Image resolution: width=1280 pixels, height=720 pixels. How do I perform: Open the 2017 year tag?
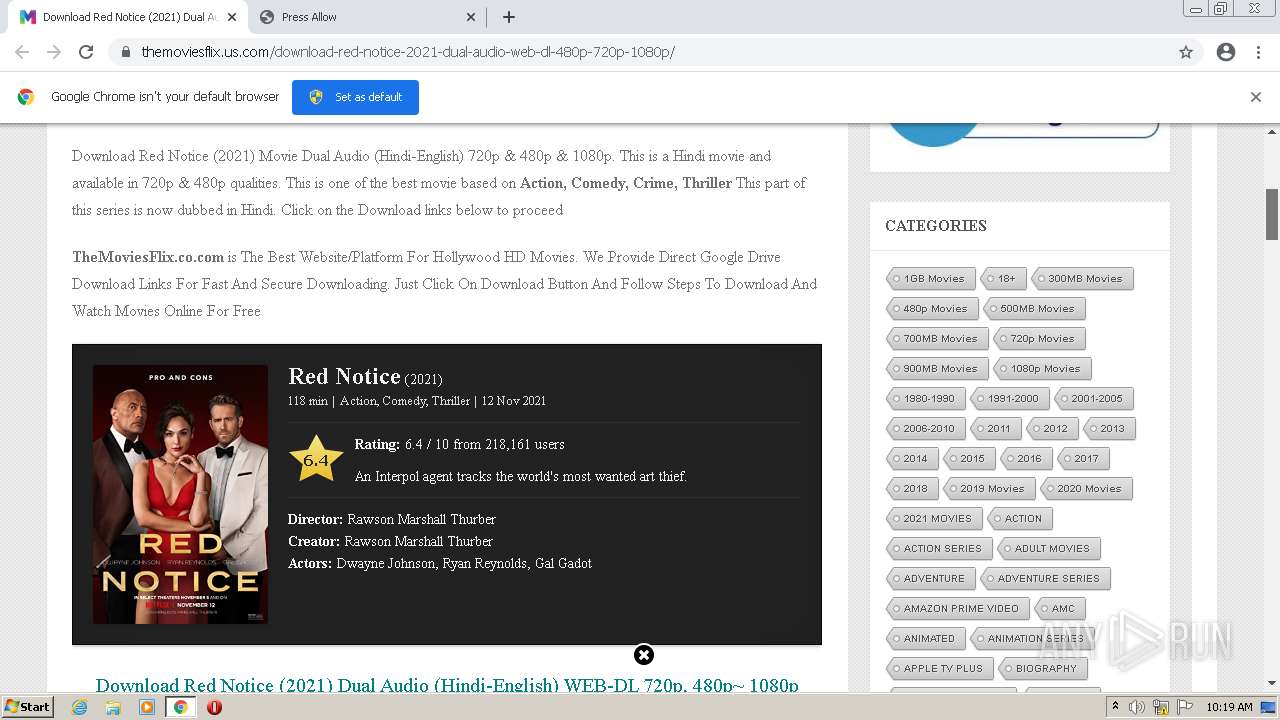[1081, 459]
